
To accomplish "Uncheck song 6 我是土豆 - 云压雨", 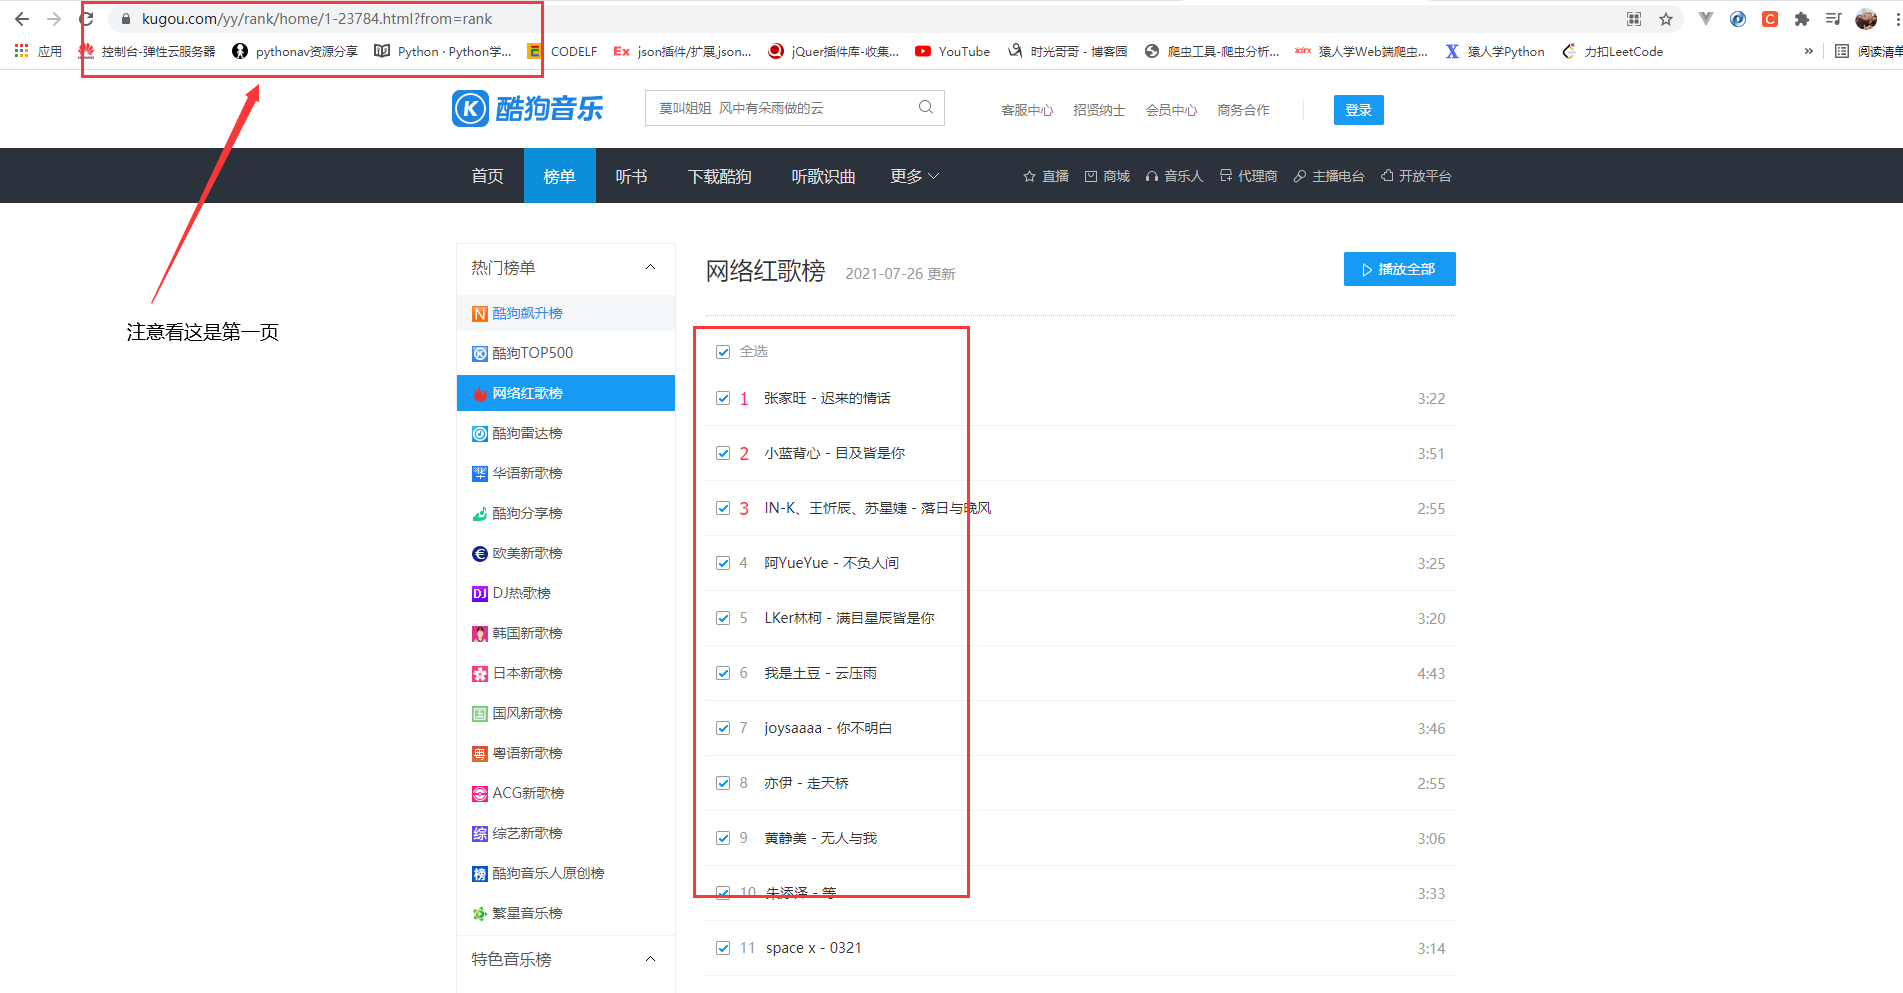I will click(x=723, y=673).
